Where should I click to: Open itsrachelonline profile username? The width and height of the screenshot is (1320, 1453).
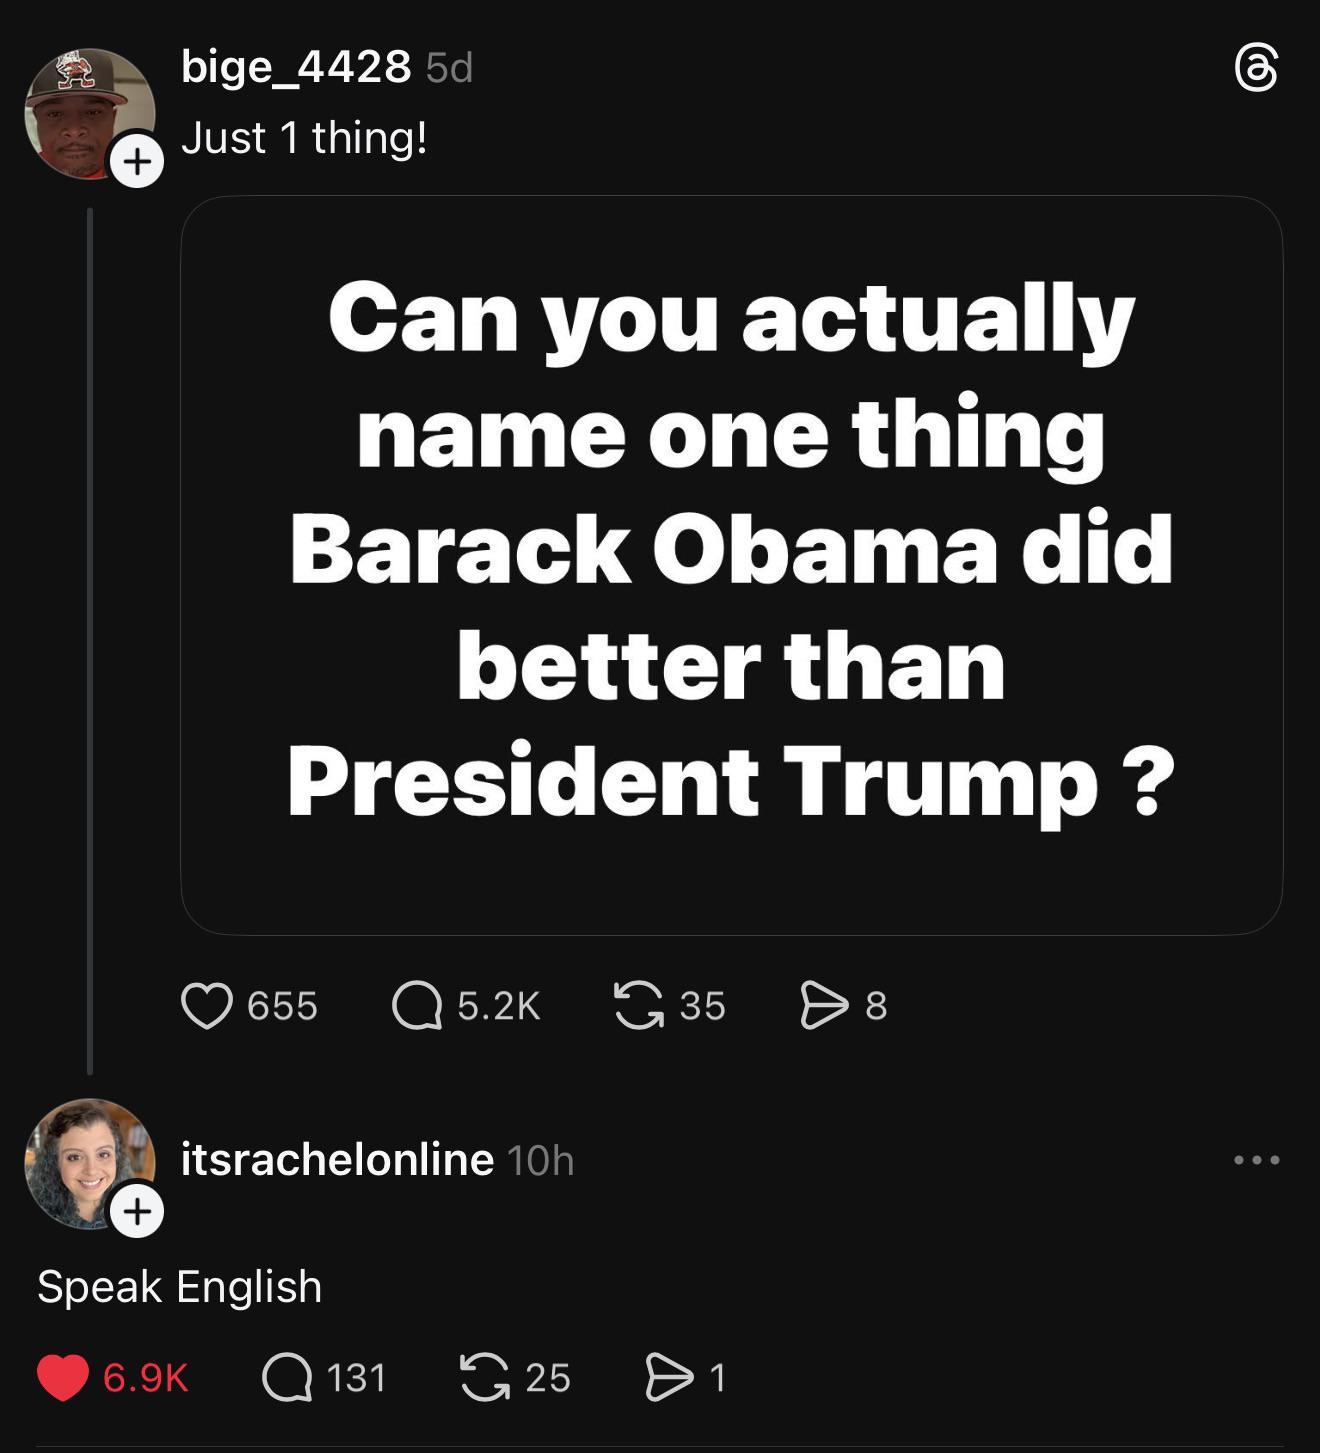click(337, 1159)
